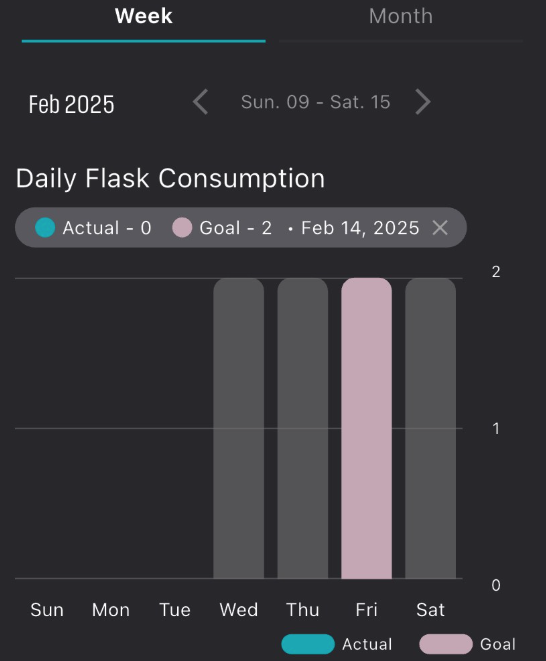Screen dimensions: 546x661
Task: Click the Feb 2025 month heading
Action: pos(71,104)
